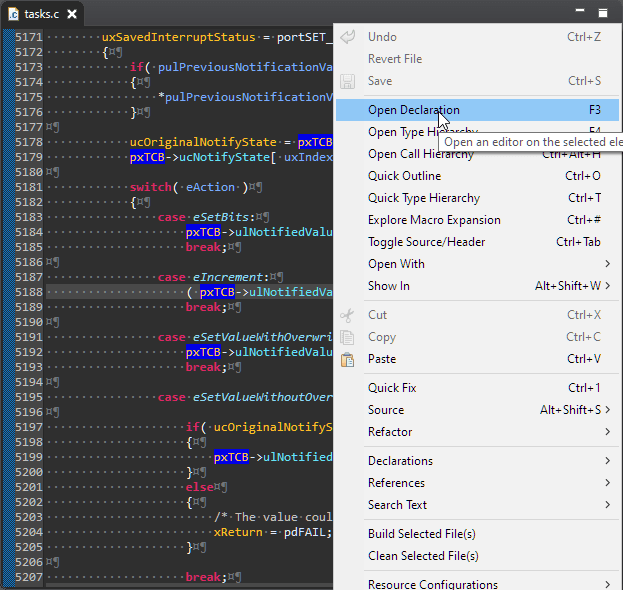
Task: Click highlighted 'pxTCB' on line 5199
Action: (x=231, y=457)
